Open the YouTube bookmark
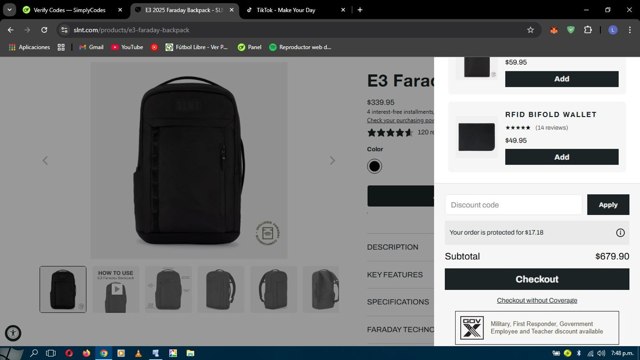The height and width of the screenshot is (360, 640). (127, 47)
